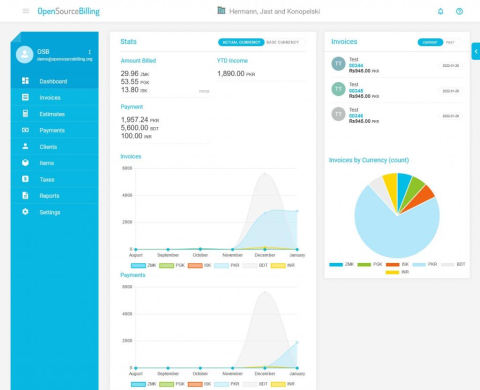
Task: Click the demo@opensourcebilling.org email text
Action: [65, 59]
